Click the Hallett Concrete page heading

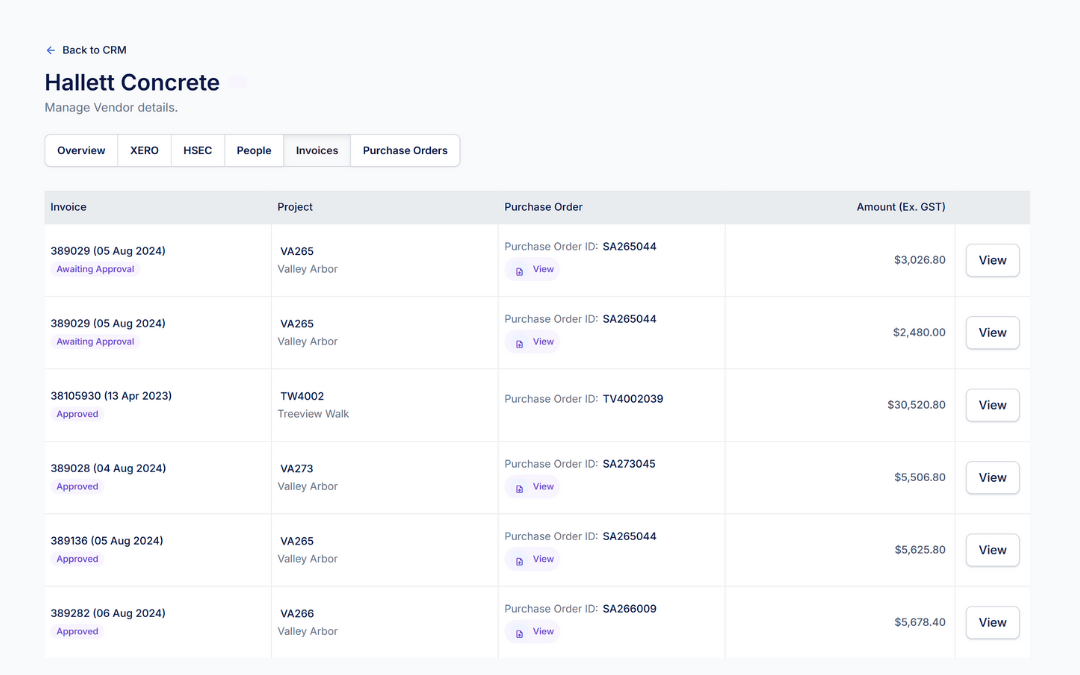(132, 83)
